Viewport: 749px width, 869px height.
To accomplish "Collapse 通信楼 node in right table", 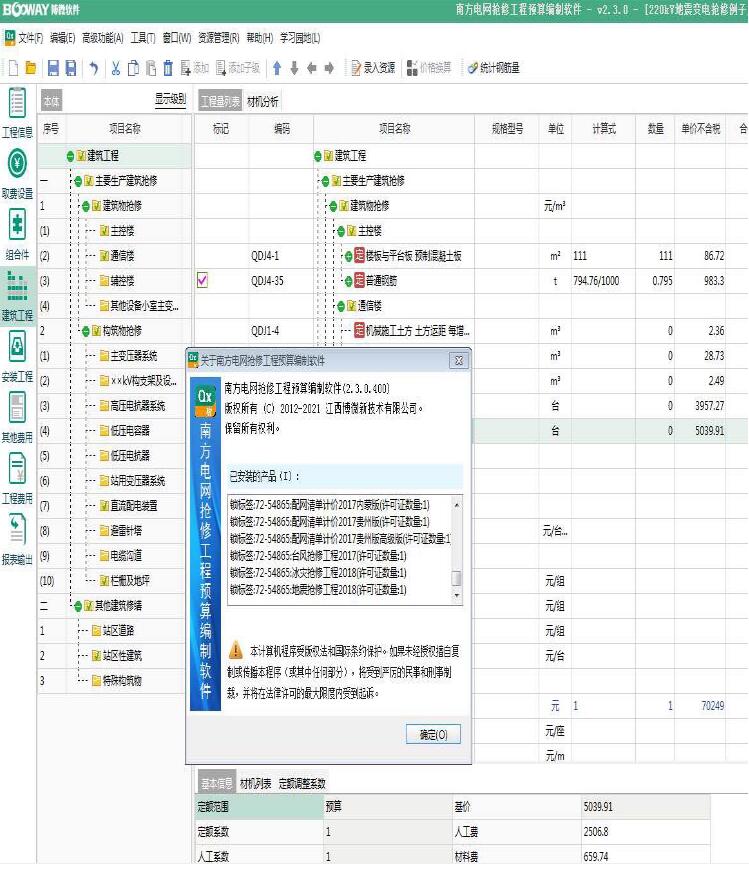I will click(341, 306).
